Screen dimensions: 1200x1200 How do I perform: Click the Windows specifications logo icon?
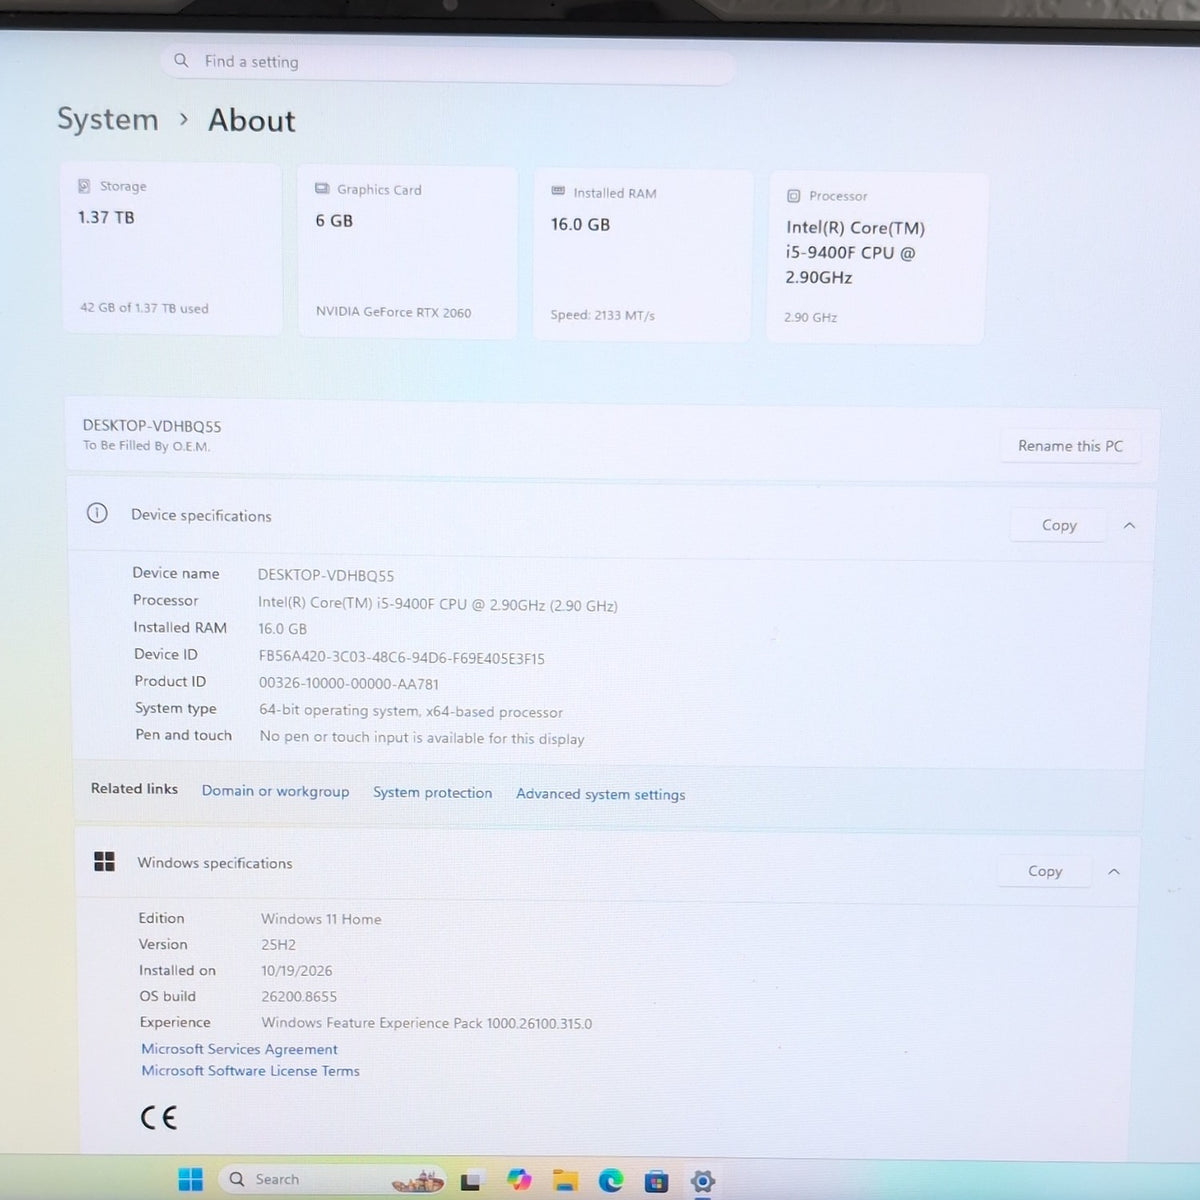[x=104, y=861]
